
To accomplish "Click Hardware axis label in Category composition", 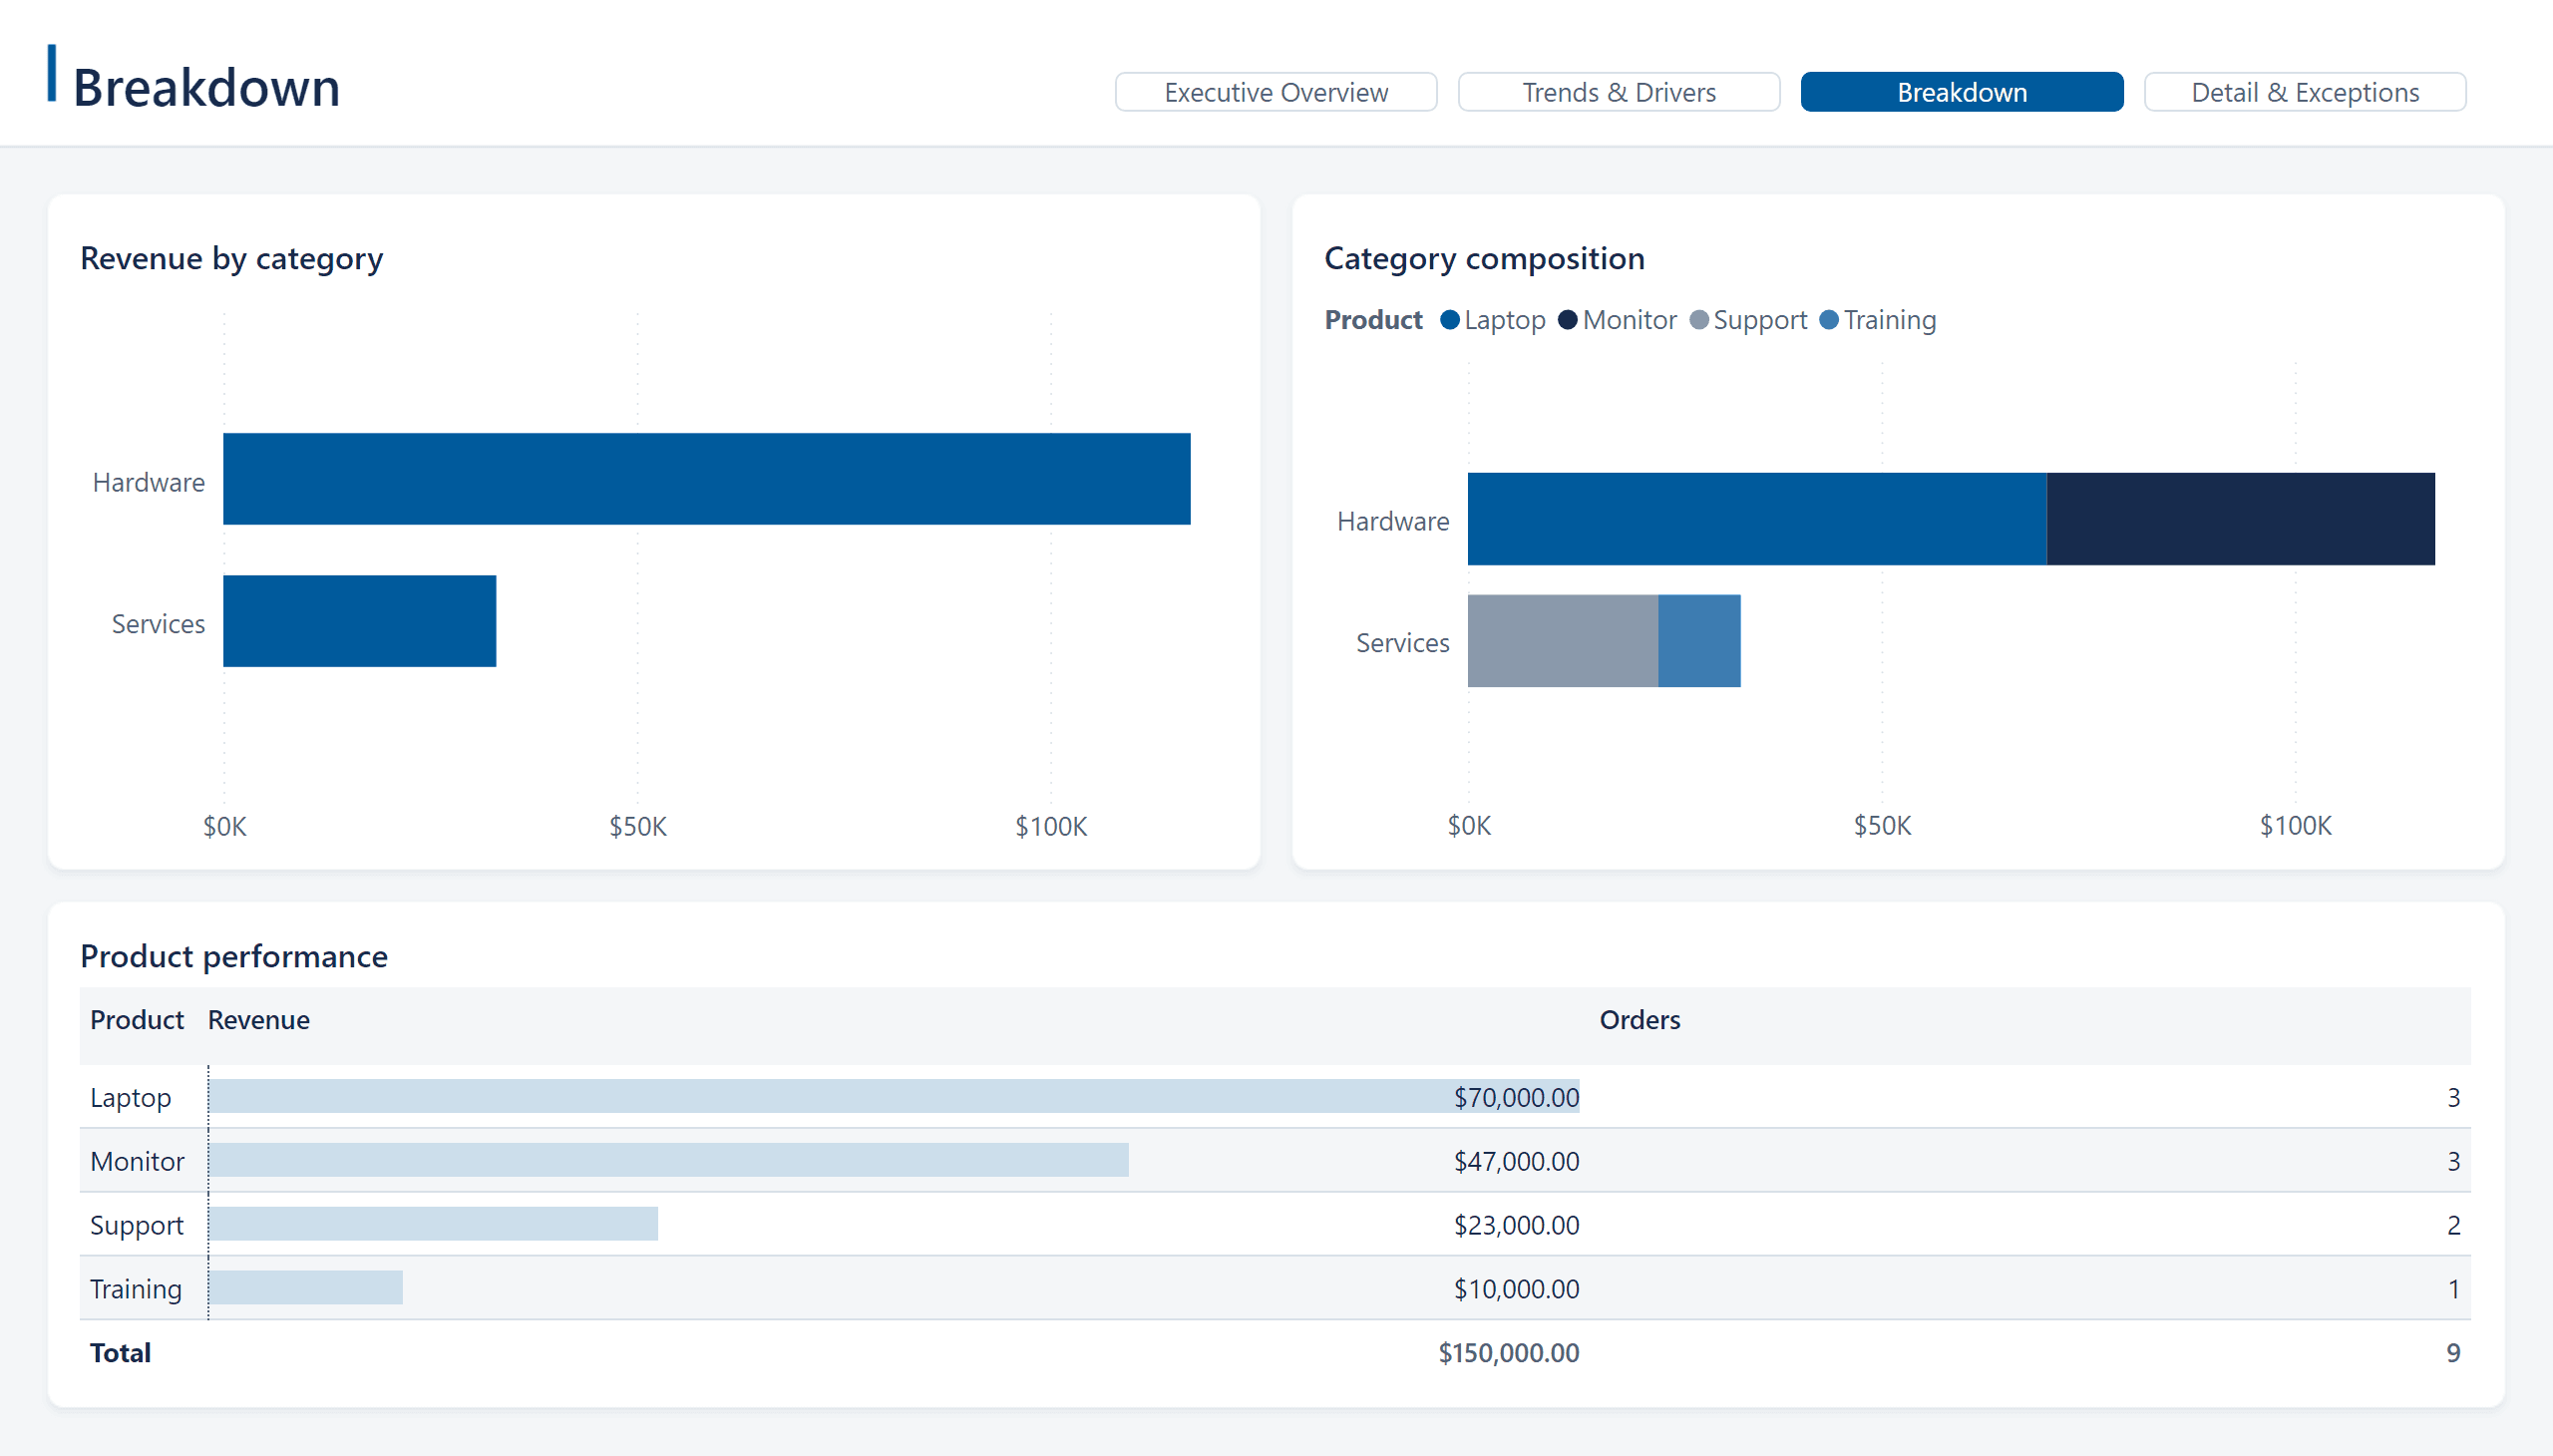I will pyautogui.click(x=1392, y=521).
